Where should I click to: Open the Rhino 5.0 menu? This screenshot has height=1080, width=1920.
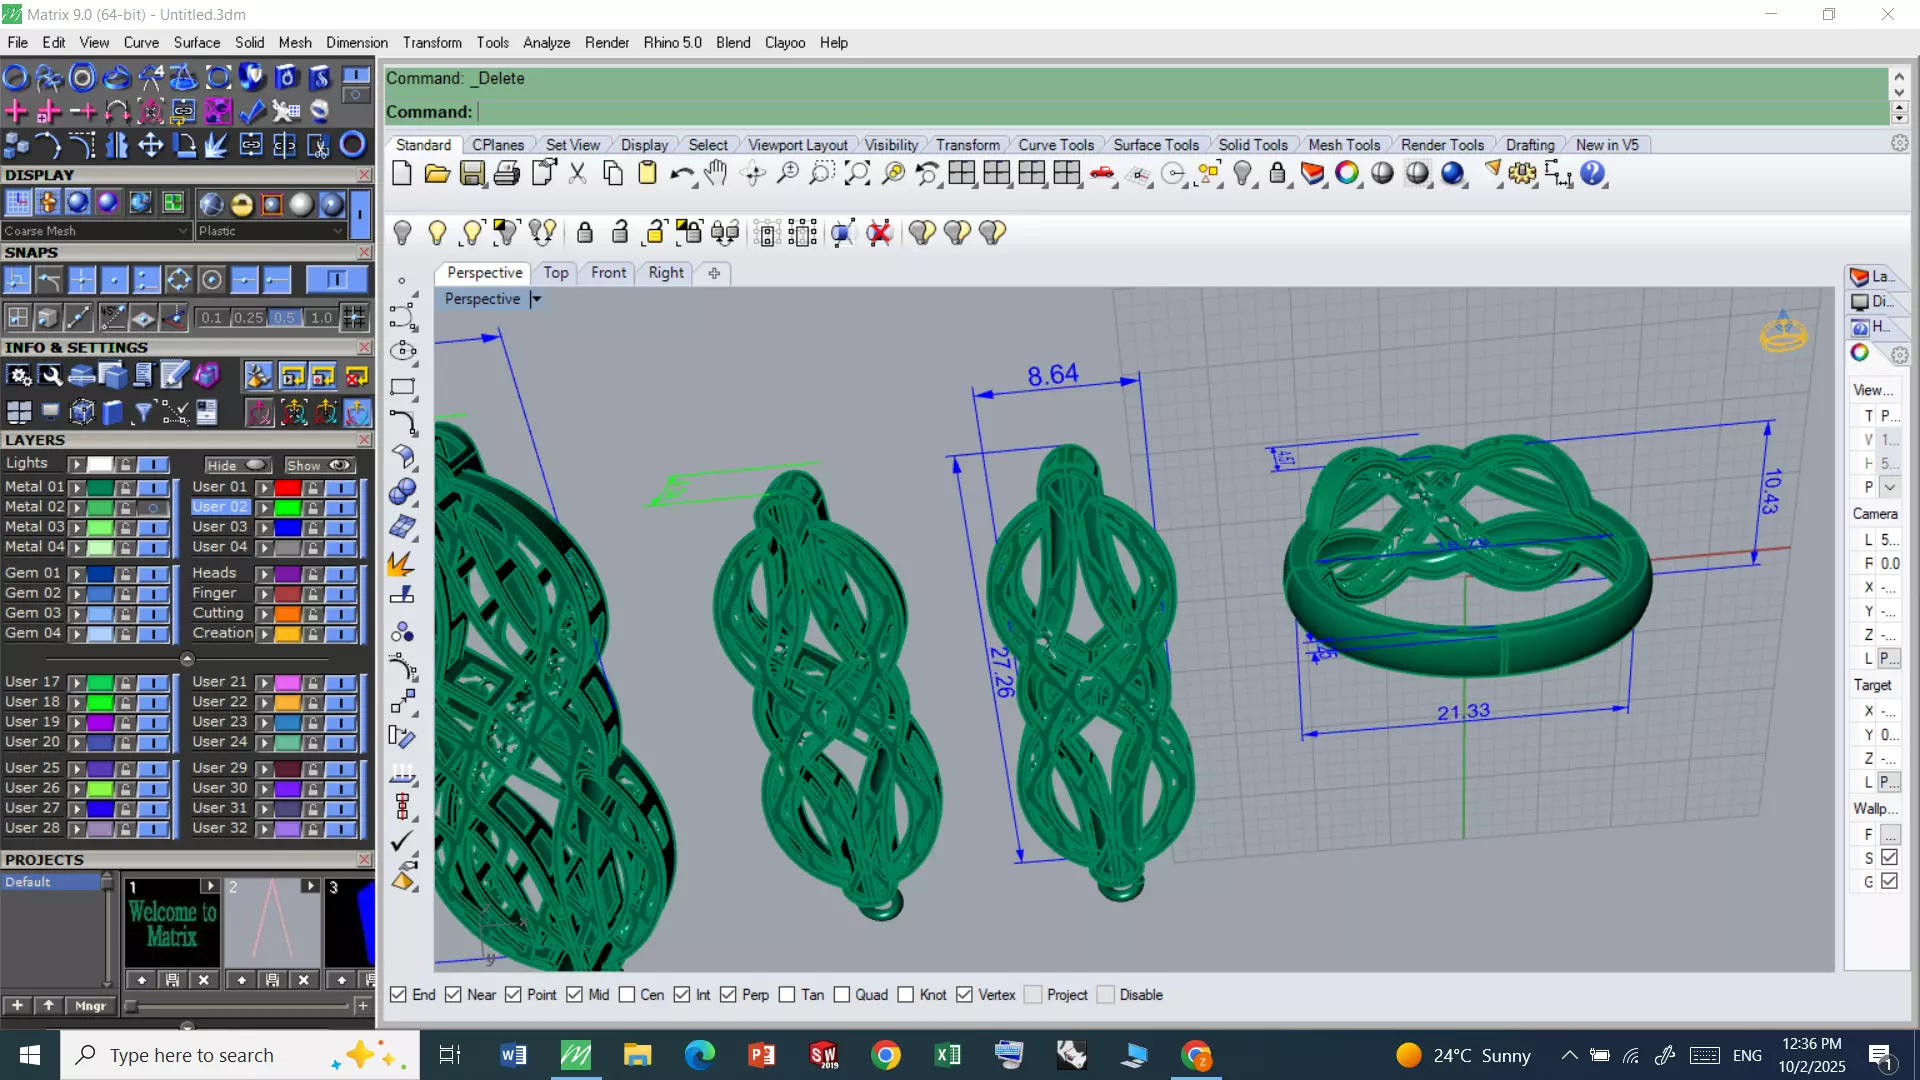coord(672,43)
